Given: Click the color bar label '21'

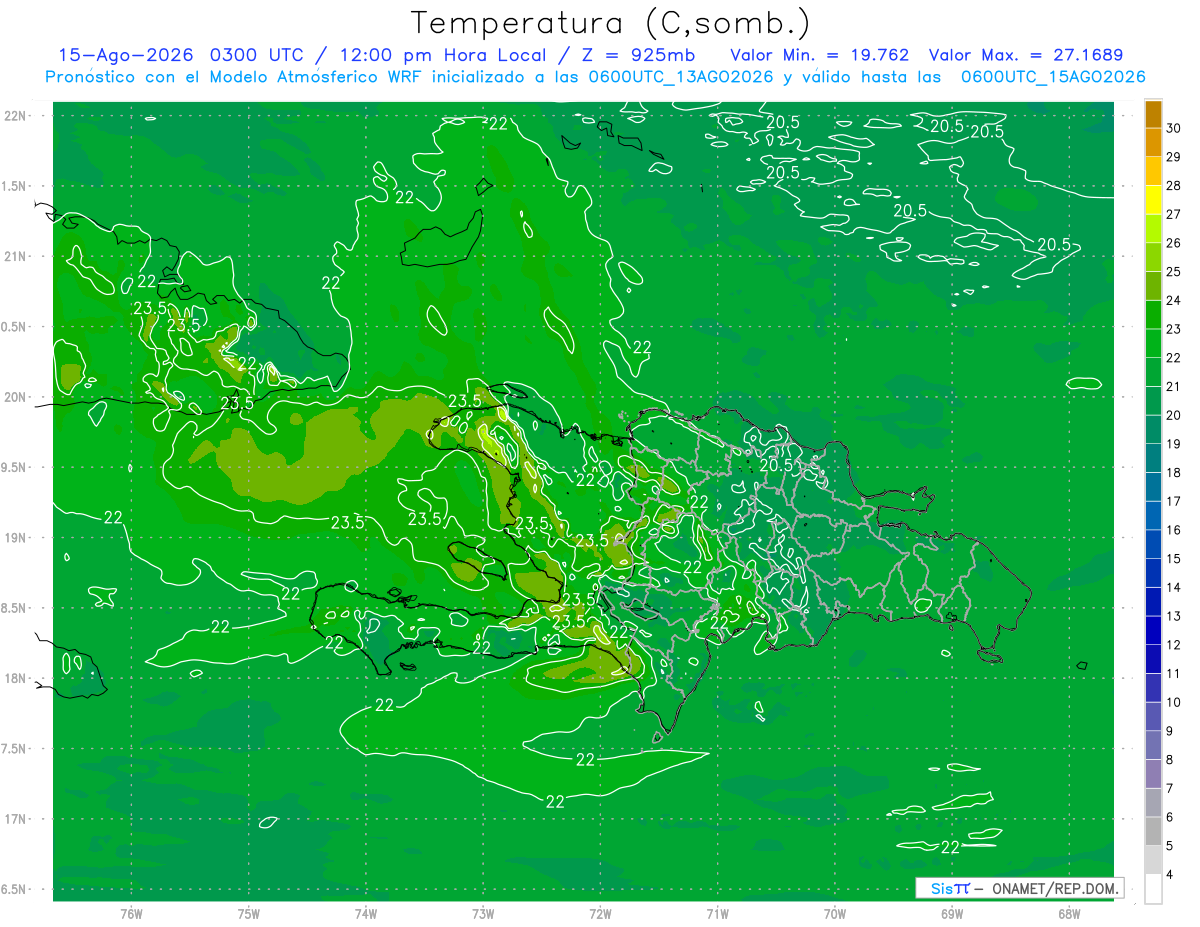Looking at the screenshot, I should (x=1174, y=386).
